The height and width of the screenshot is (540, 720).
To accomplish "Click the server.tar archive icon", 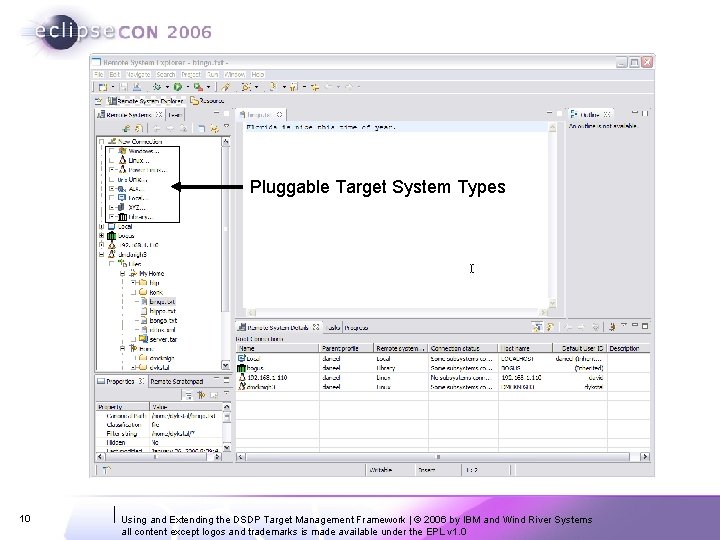I will (143, 339).
